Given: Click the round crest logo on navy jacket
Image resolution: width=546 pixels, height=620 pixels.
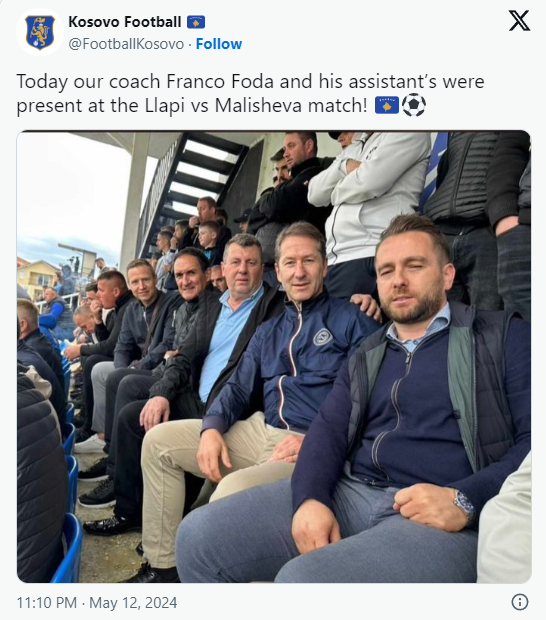Looking at the screenshot, I should click(x=323, y=337).
